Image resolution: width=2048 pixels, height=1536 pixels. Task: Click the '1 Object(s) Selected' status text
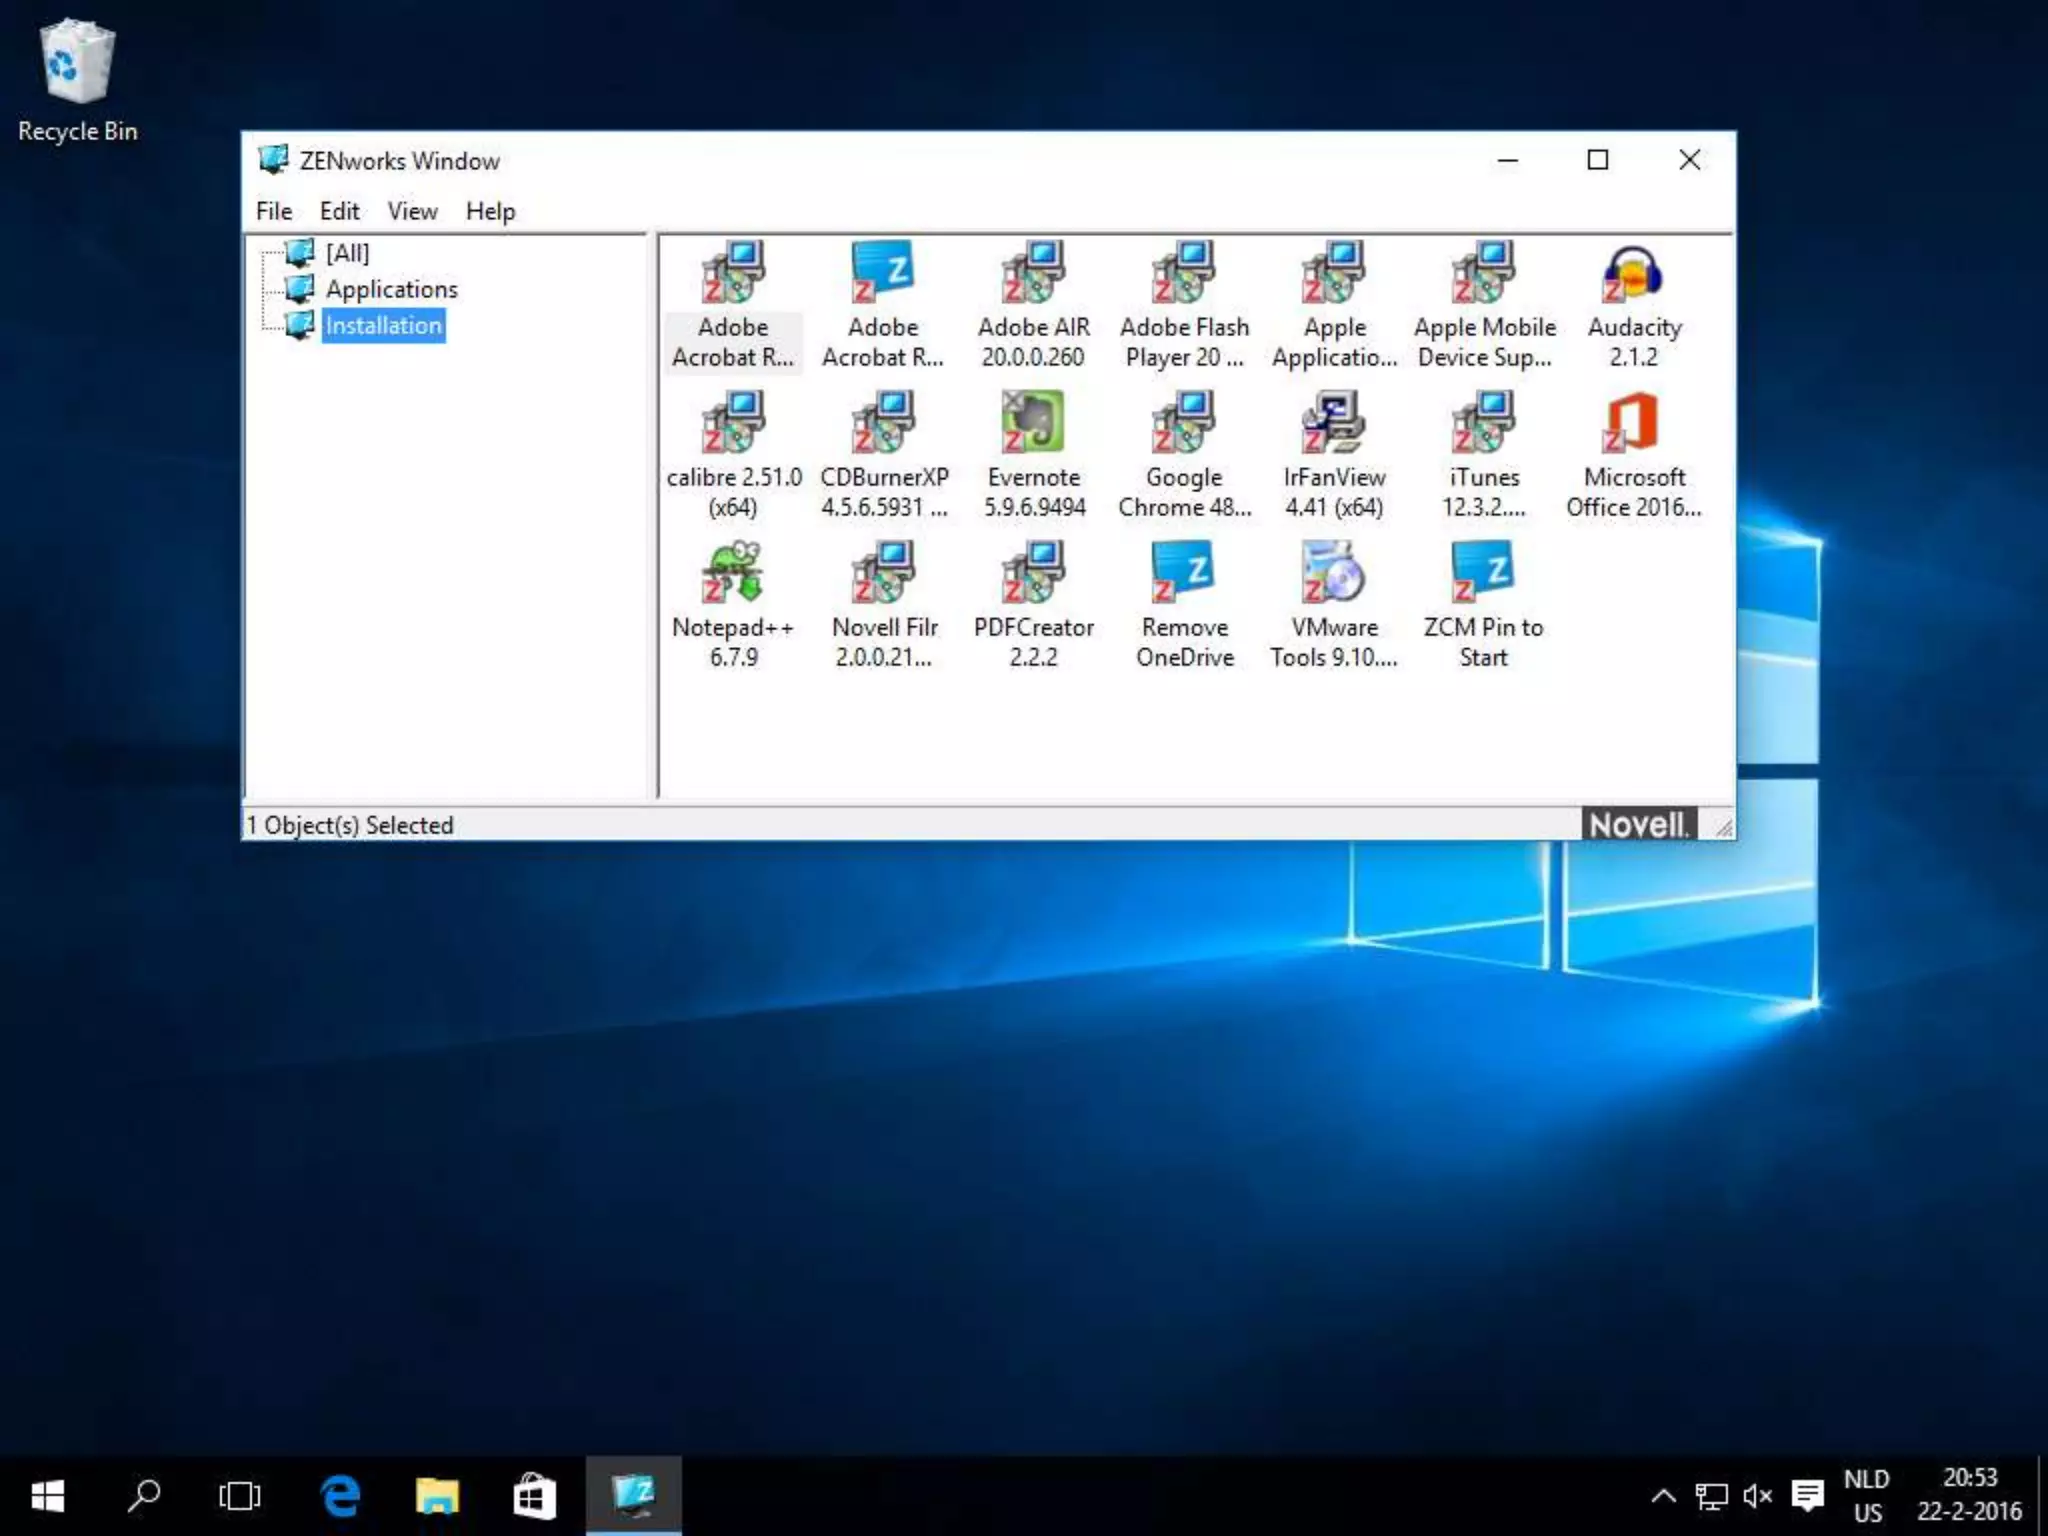click(x=350, y=825)
